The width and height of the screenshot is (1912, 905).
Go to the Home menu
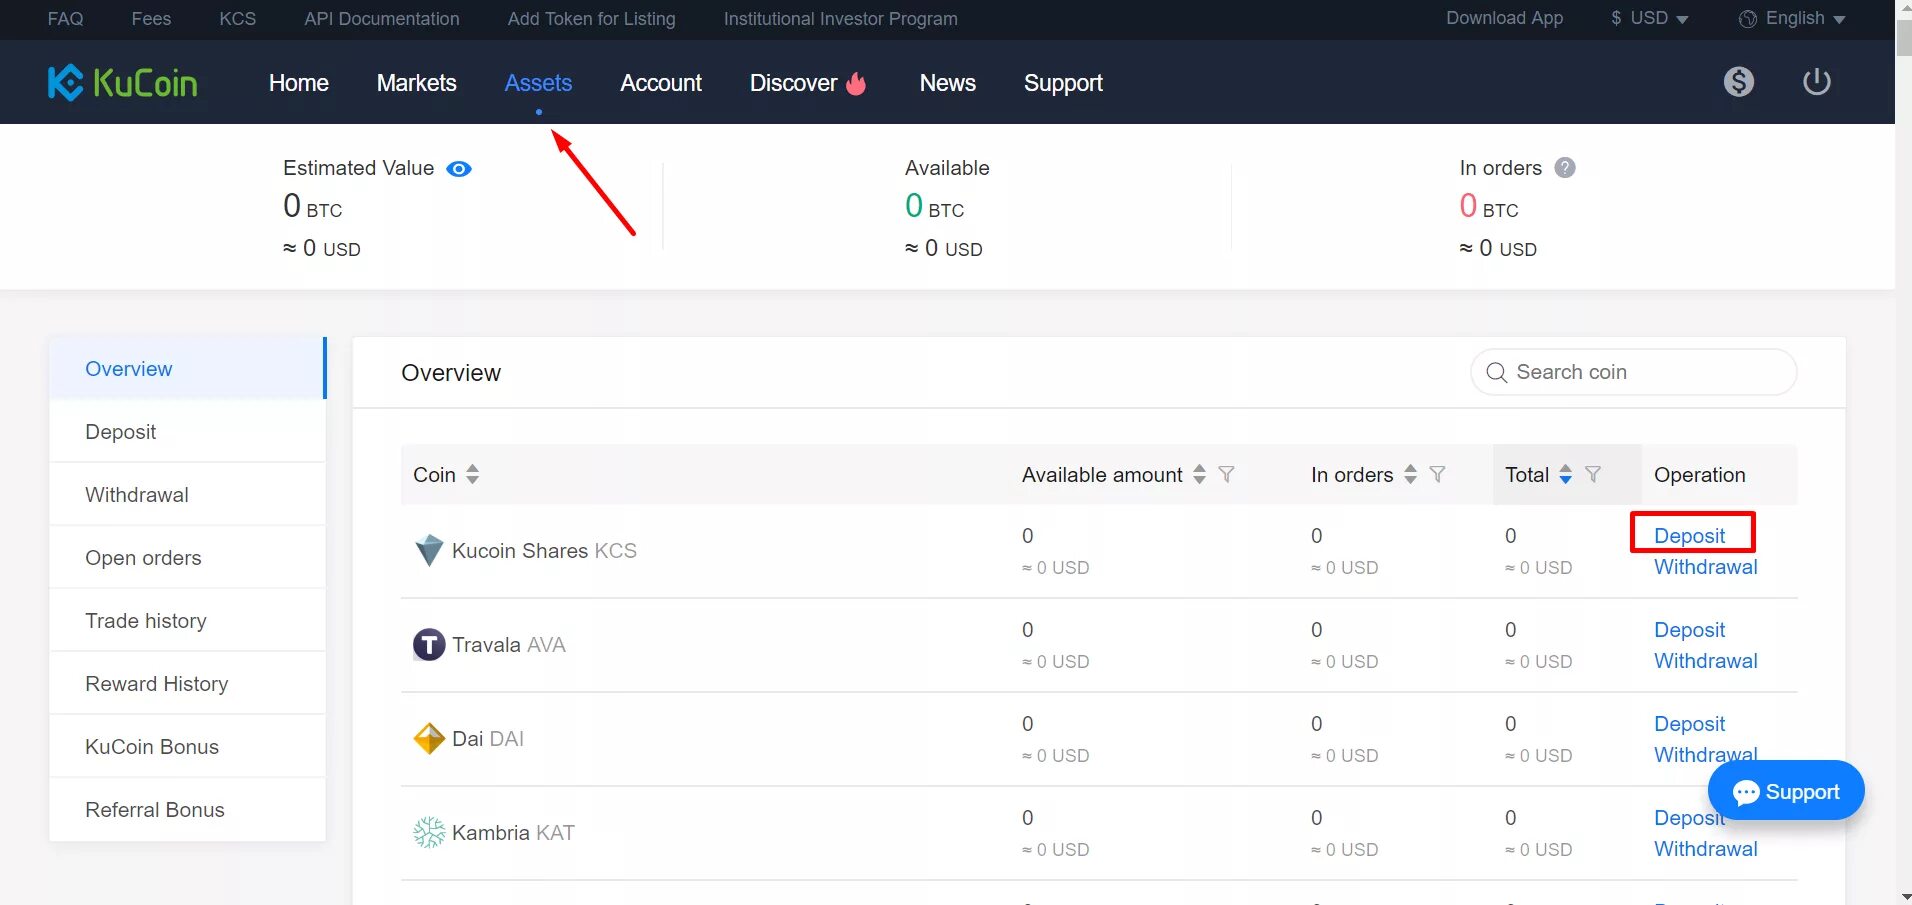299,83
